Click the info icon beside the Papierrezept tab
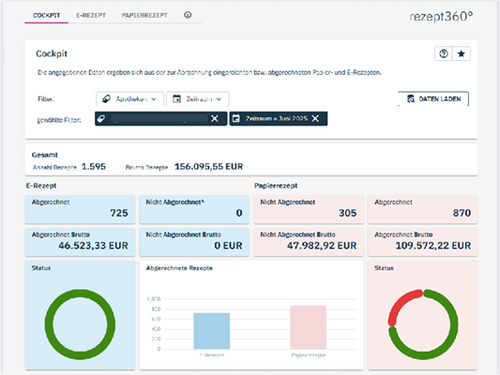Screen dimensions: 500x375 point(188,15)
